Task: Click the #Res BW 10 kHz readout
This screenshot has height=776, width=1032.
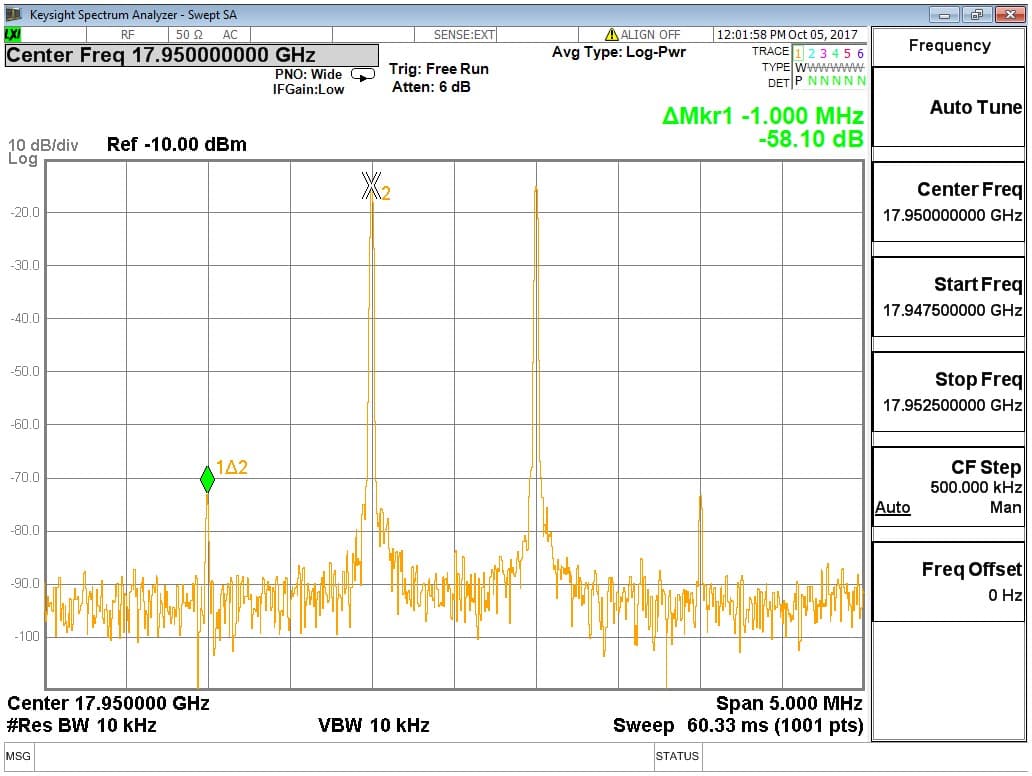Action: click(x=82, y=725)
